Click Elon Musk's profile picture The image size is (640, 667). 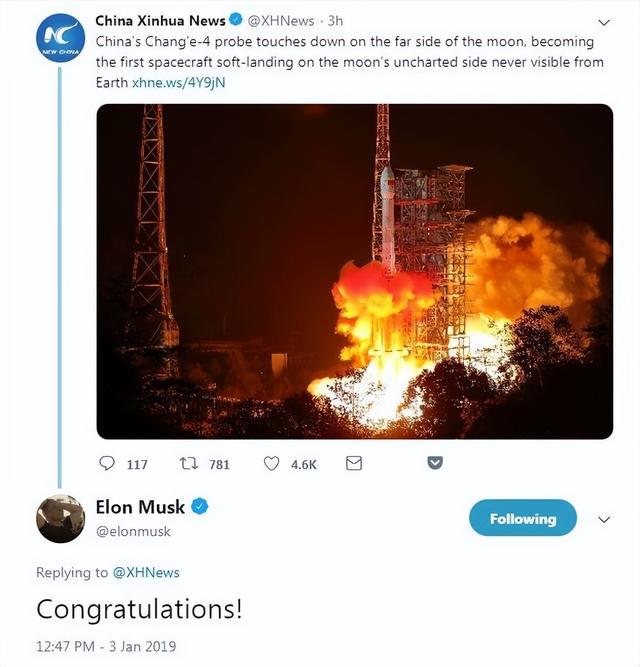[60, 519]
